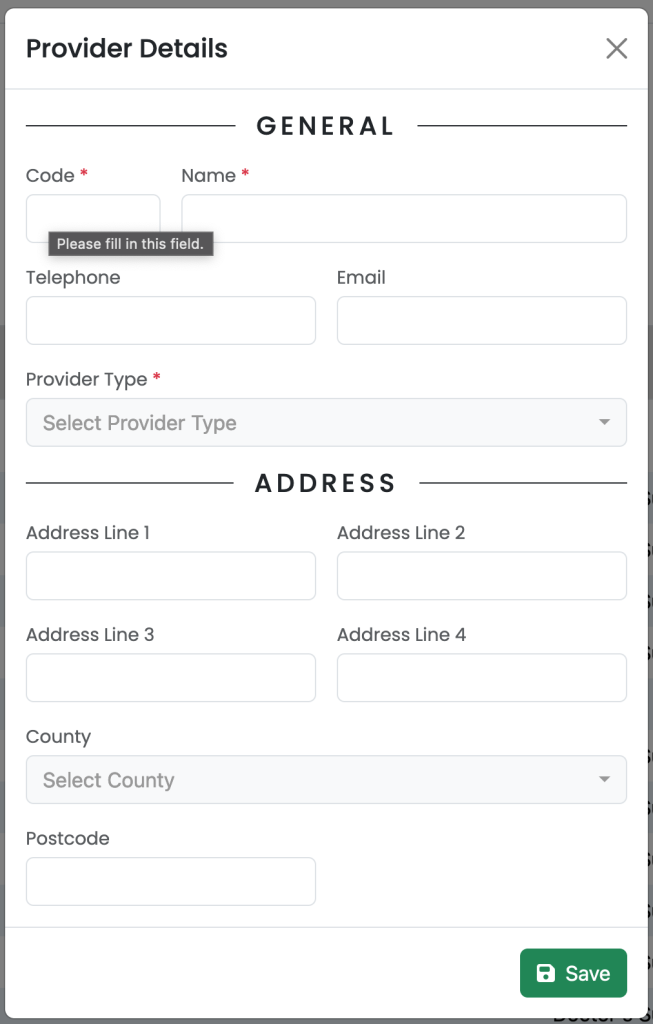Click into the Name text field
Image resolution: width=653 pixels, height=1024 pixels.
[404, 219]
